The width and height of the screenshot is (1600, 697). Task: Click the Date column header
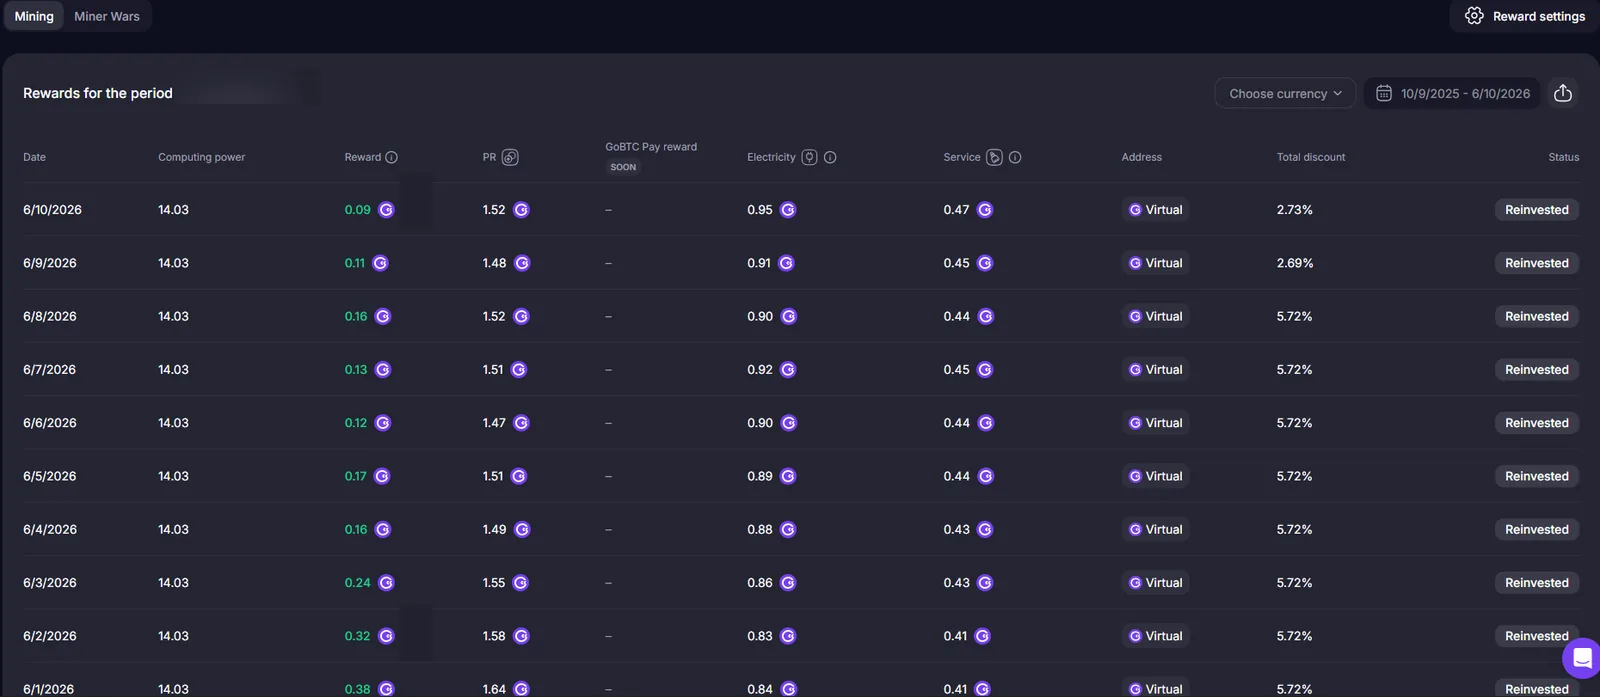(x=34, y=157)
